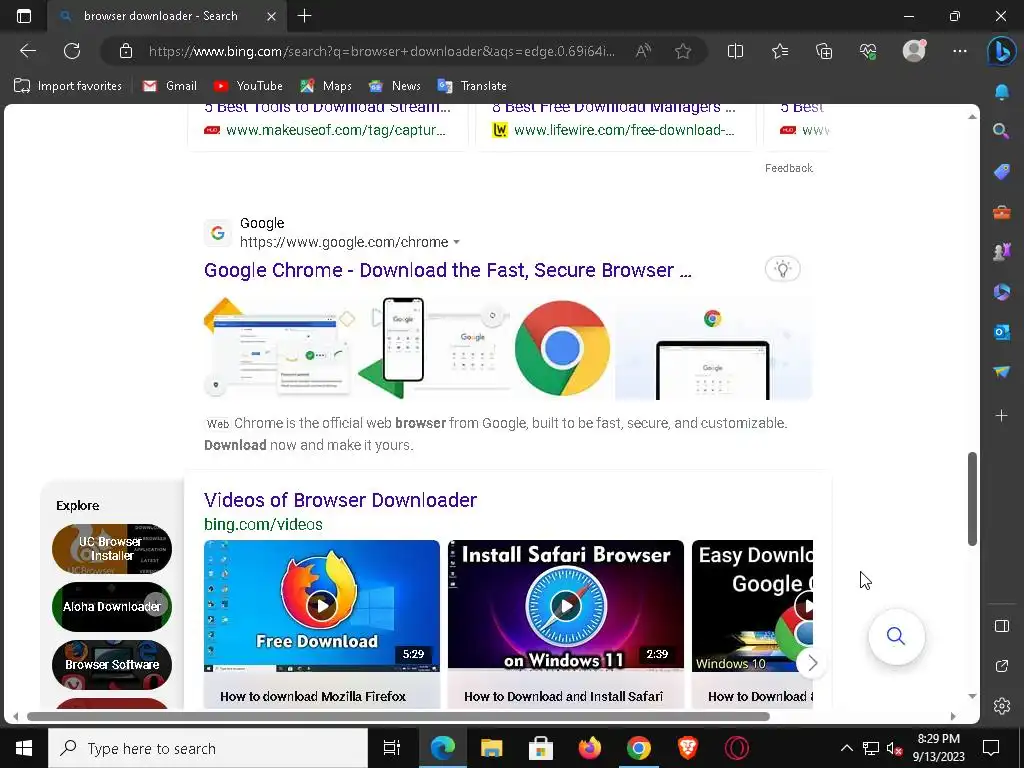This screenshot has width=1024, height=768.
Task: Click the horizontal page scrollbar thumb
Action: coord(398,716)
